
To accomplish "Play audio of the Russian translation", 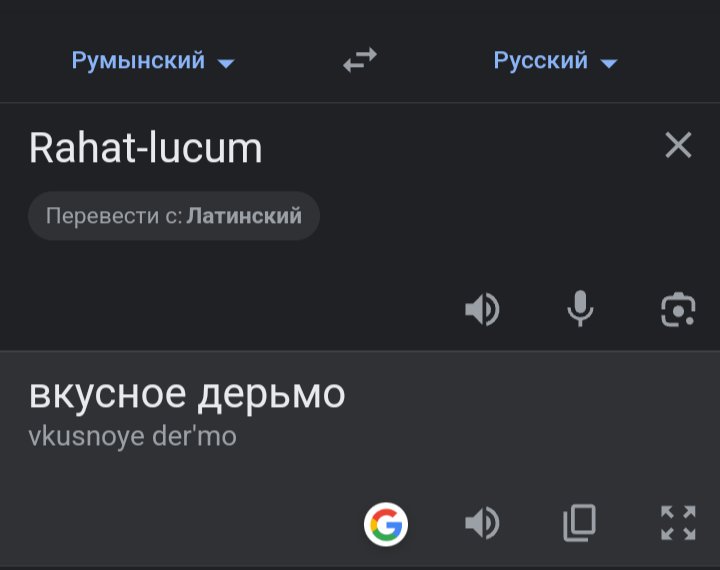I will click(482, 523).
